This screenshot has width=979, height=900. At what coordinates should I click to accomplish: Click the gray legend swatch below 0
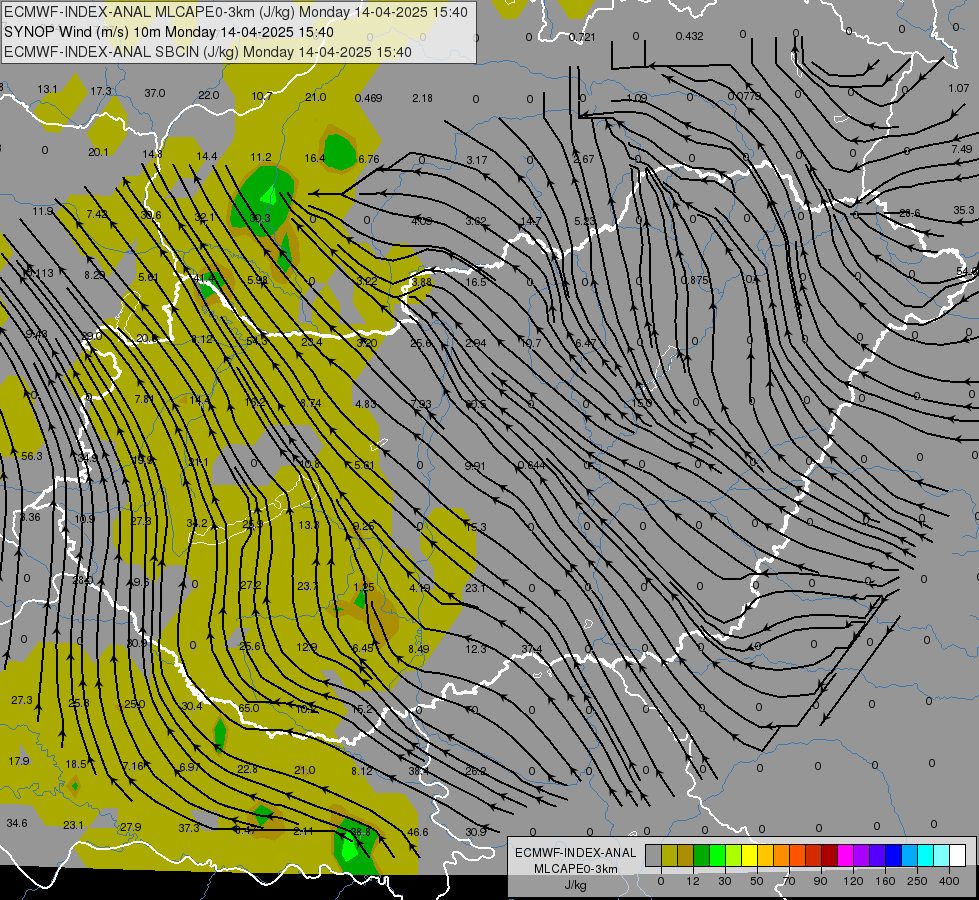click(653, 856)
